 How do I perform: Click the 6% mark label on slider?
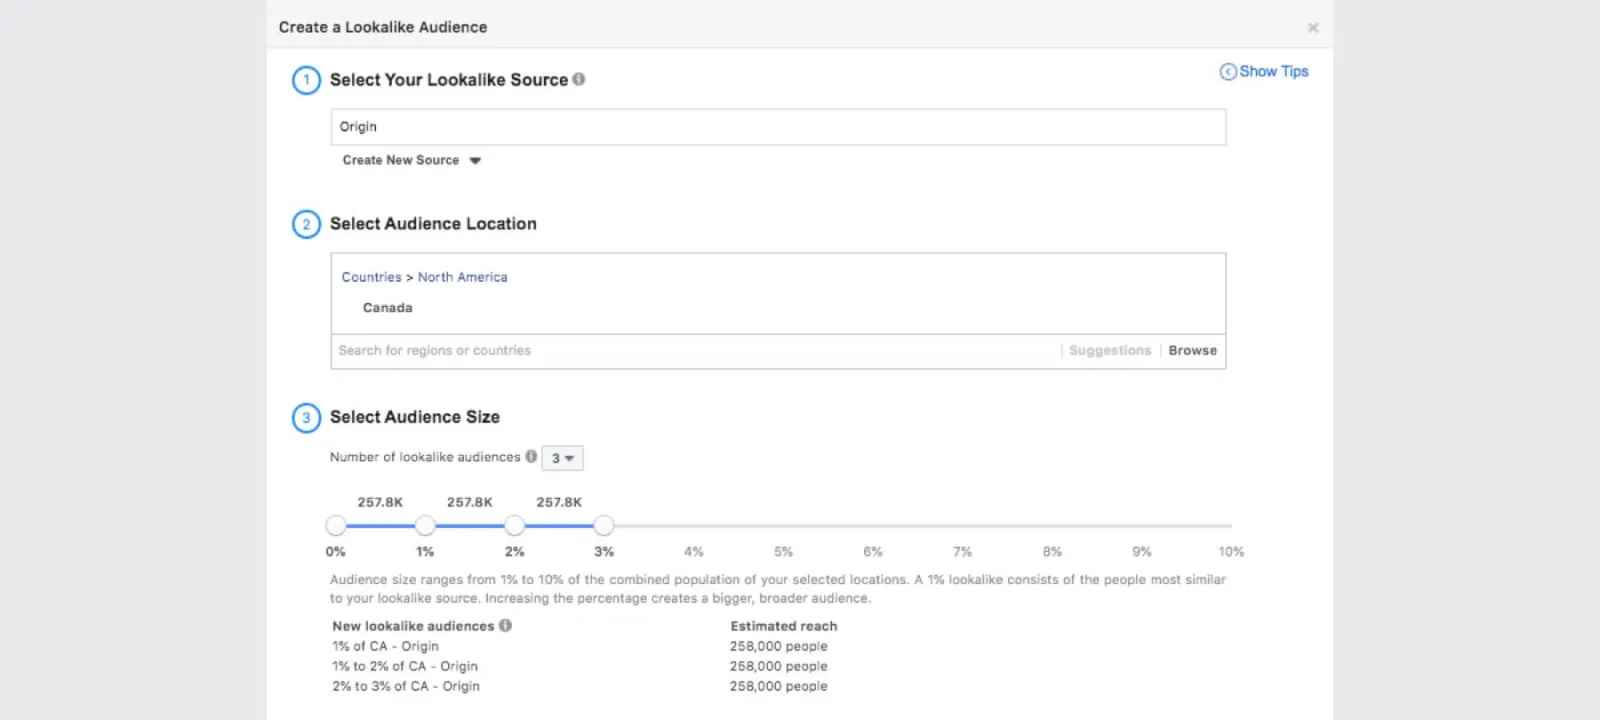click(x=873, y=552)
